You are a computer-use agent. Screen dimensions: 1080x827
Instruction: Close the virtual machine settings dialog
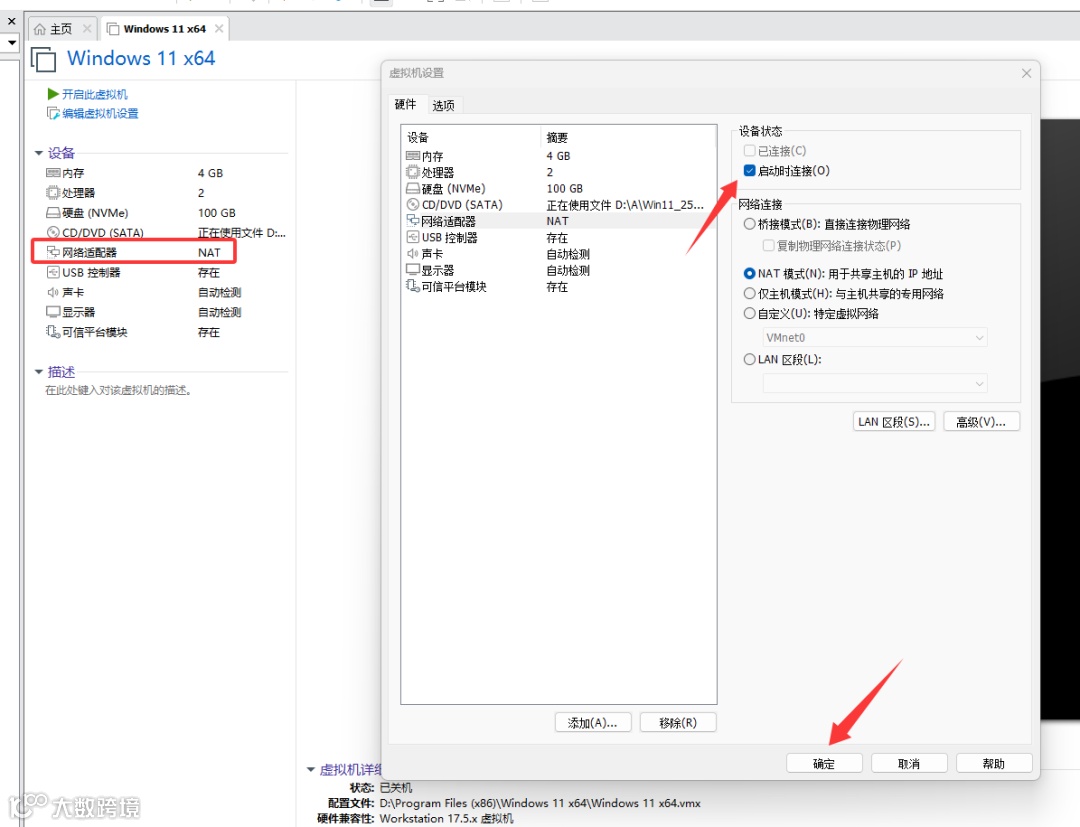pyautogui.click(x=1026, y=73)
